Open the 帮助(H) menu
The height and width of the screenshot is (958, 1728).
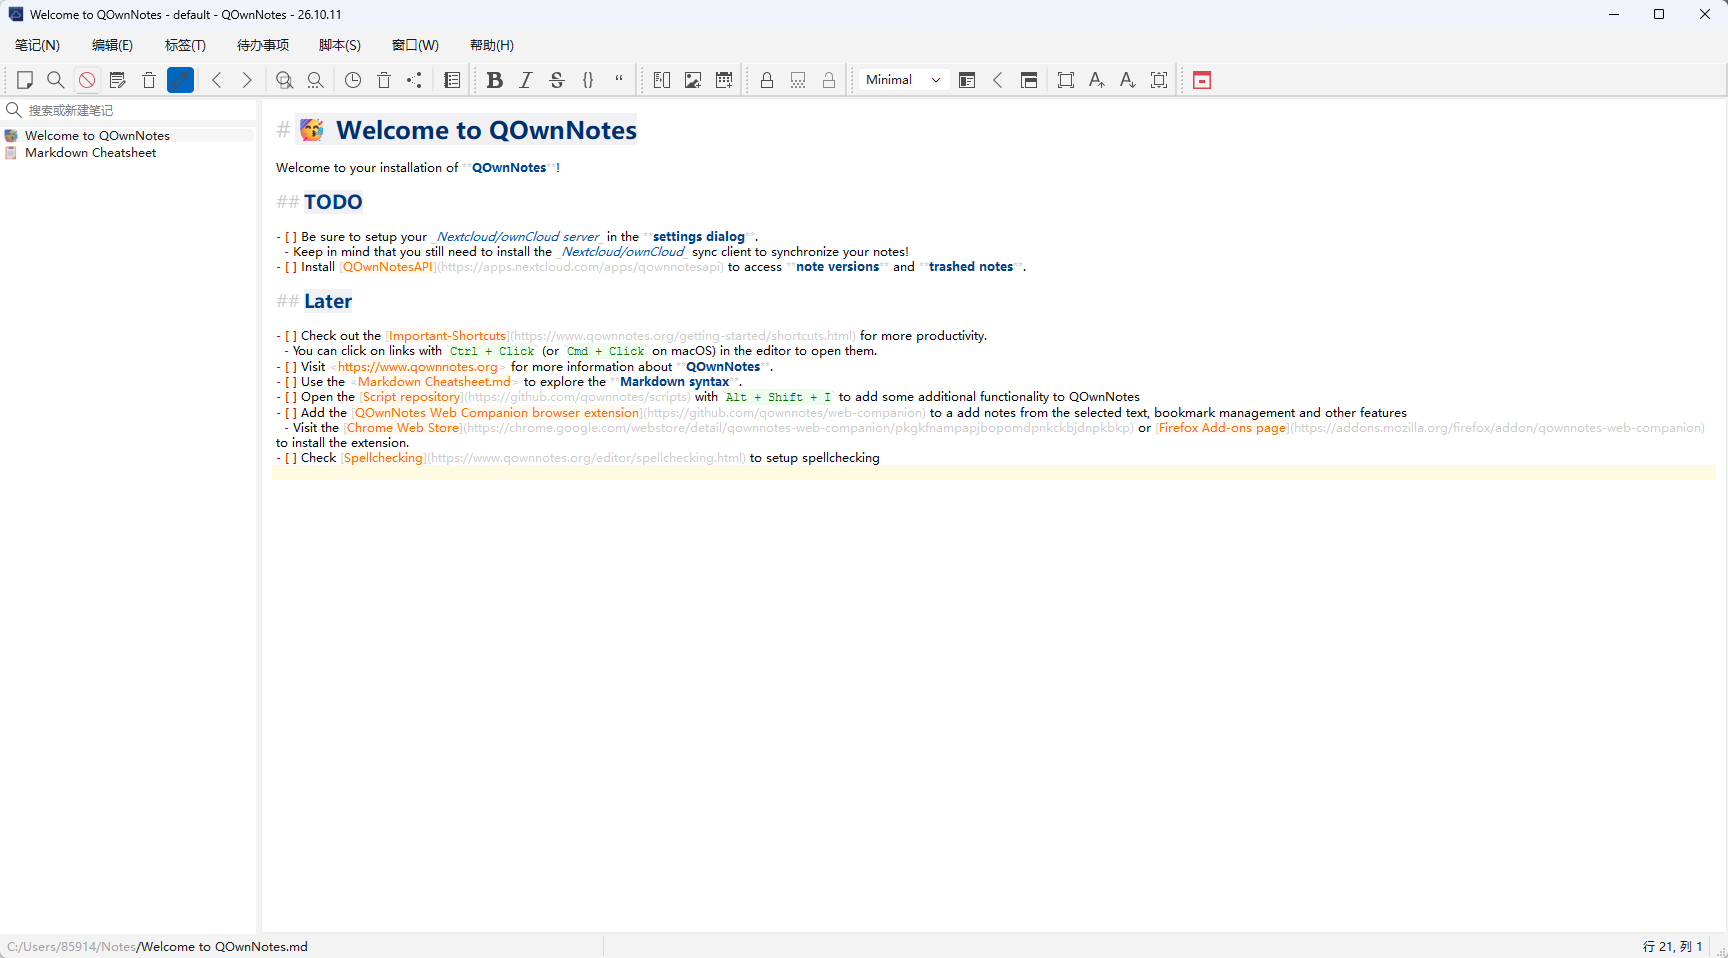(492, 45)
